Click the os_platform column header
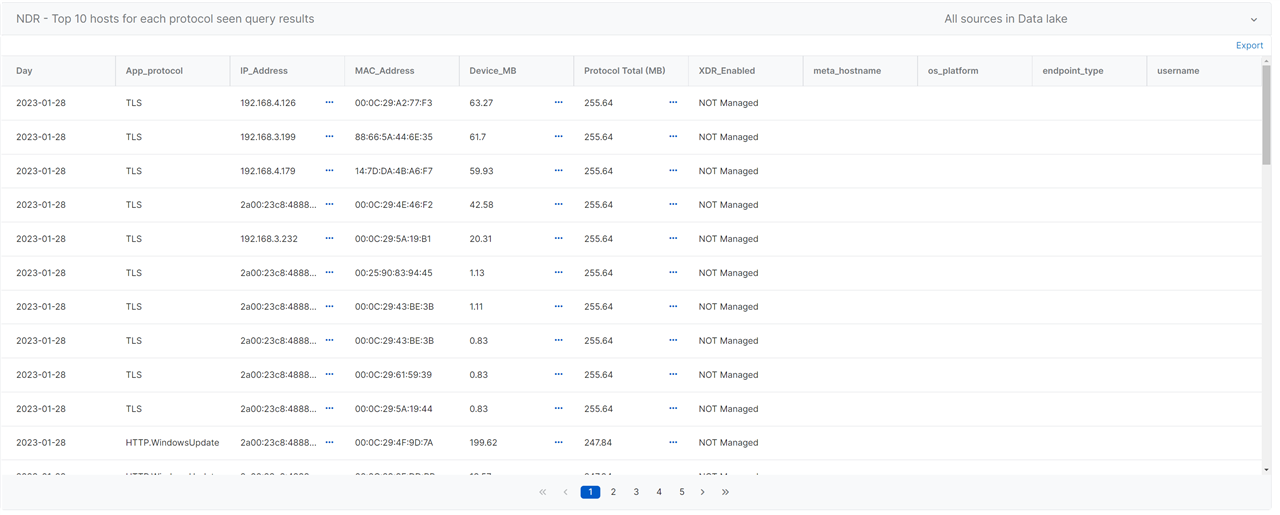The height and width of the screenshot is (515, 1280). coord(974,71)
